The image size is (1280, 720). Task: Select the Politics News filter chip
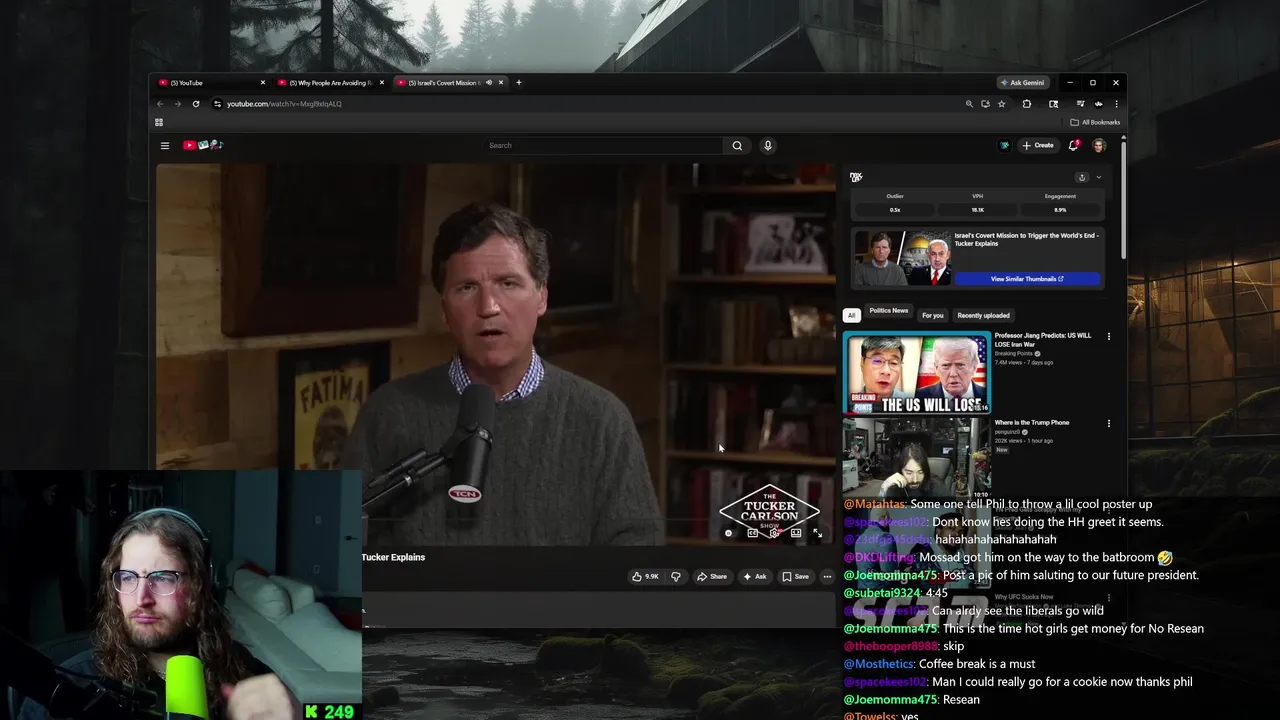888,312
